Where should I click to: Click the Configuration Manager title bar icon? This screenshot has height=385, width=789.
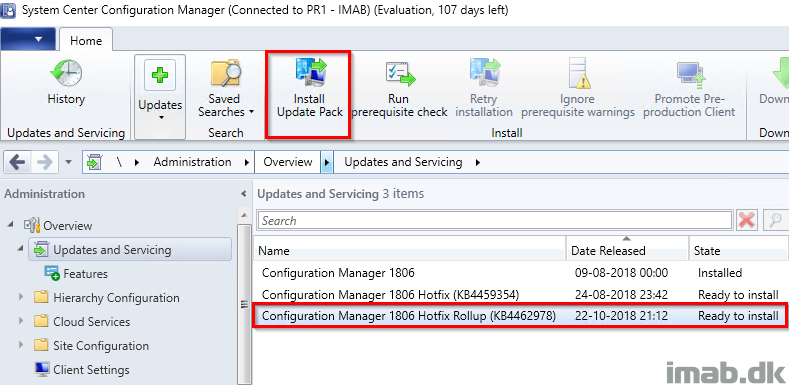(9, 11)
